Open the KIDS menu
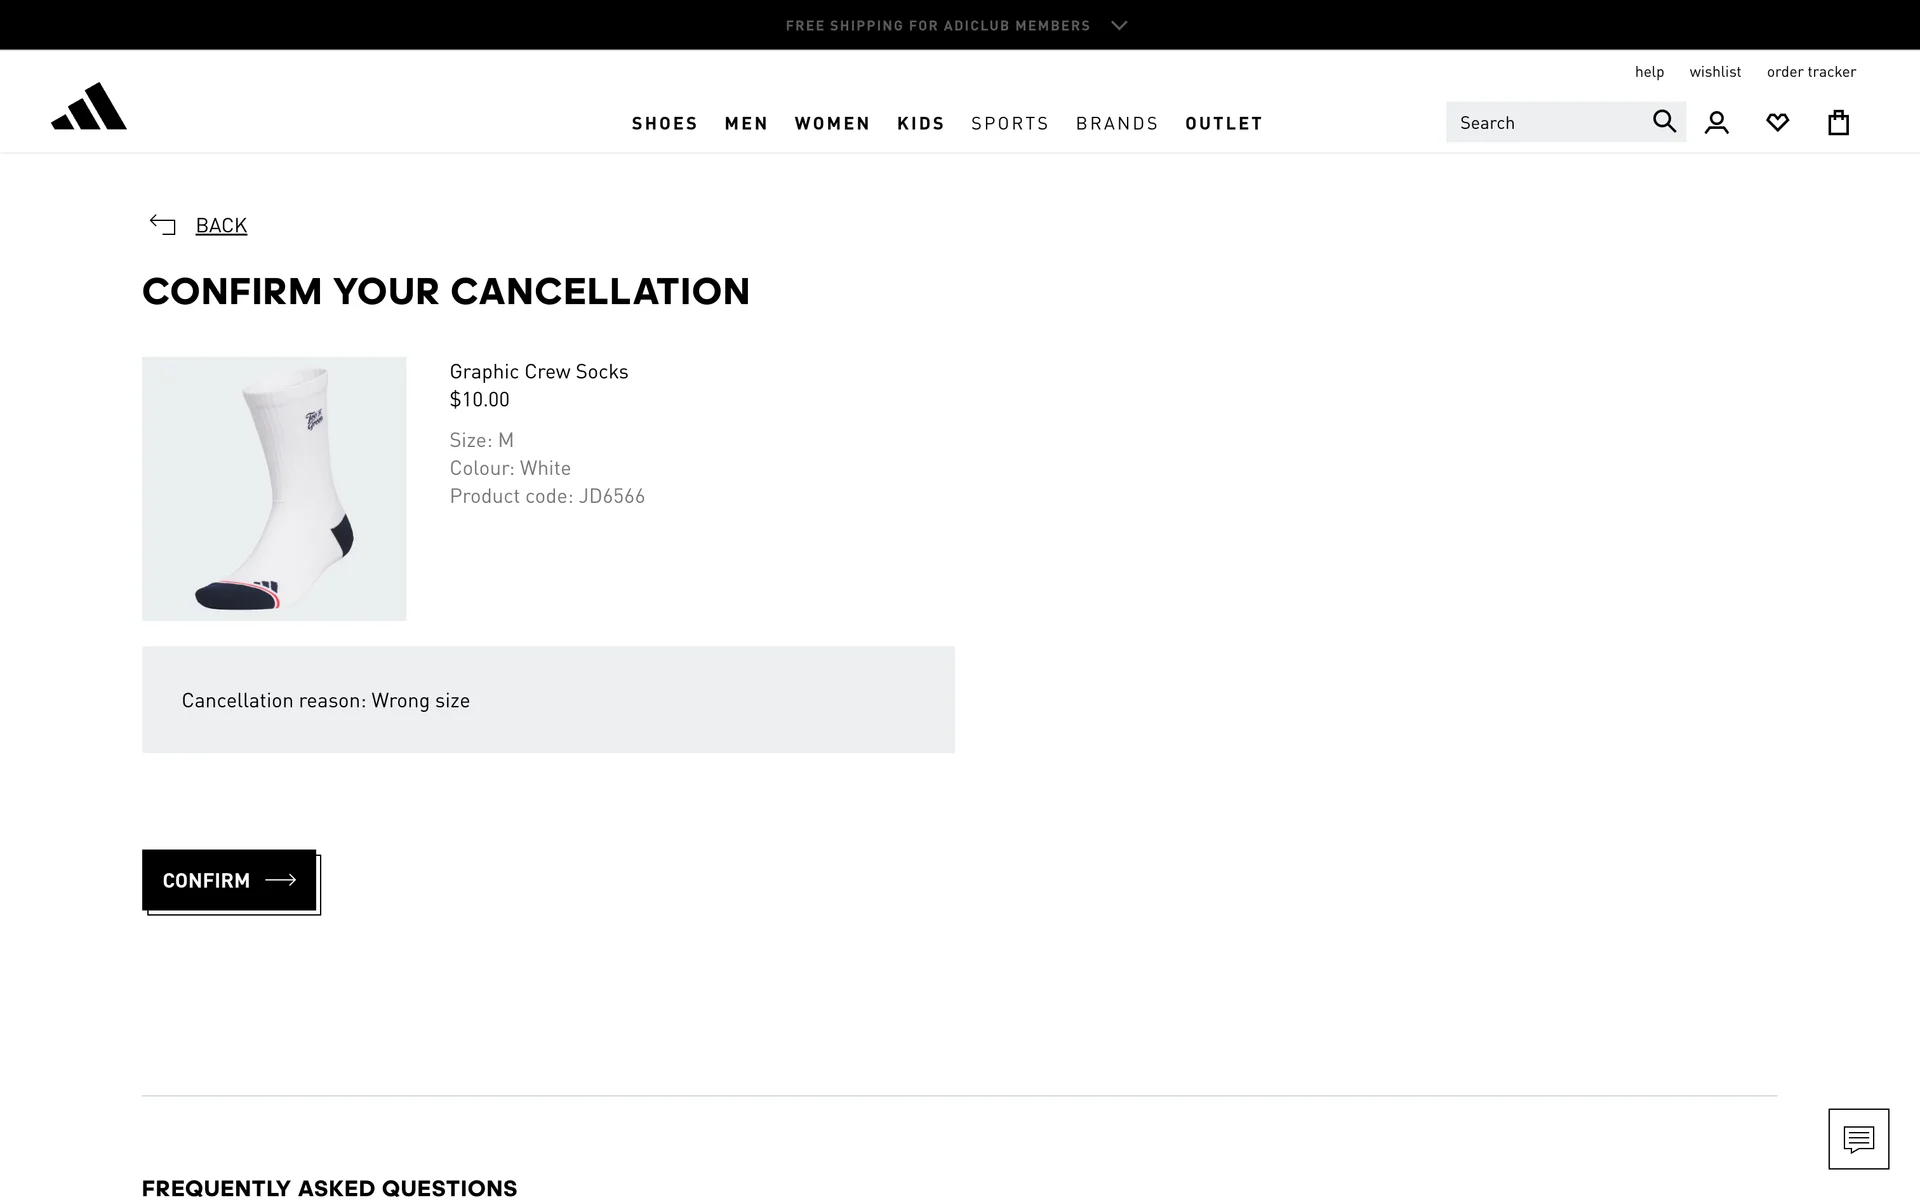Screen dimensions: 1920x1200 (x=921, y=123)
